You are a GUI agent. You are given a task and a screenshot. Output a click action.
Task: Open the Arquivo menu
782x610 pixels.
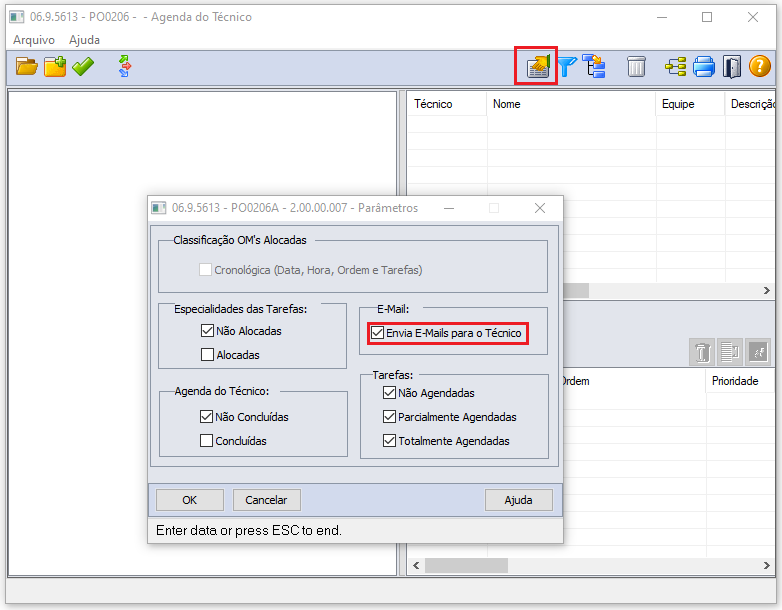[34, 40]
